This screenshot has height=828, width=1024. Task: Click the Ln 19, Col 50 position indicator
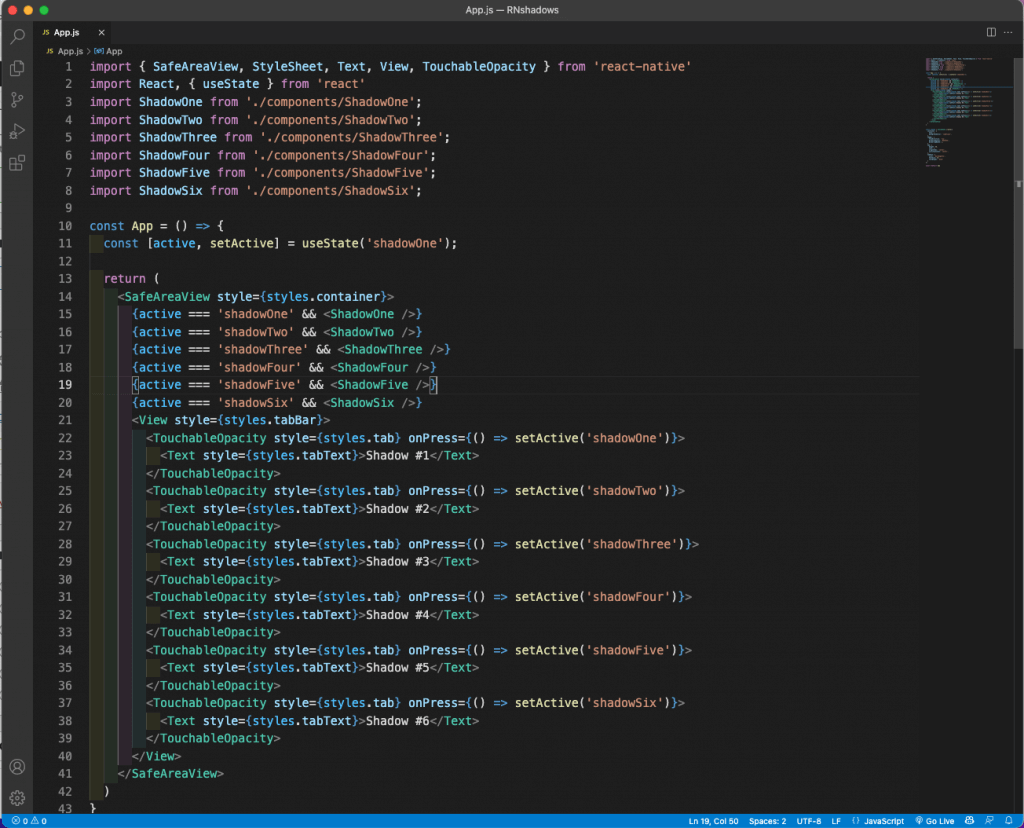(x=712, y=821)
